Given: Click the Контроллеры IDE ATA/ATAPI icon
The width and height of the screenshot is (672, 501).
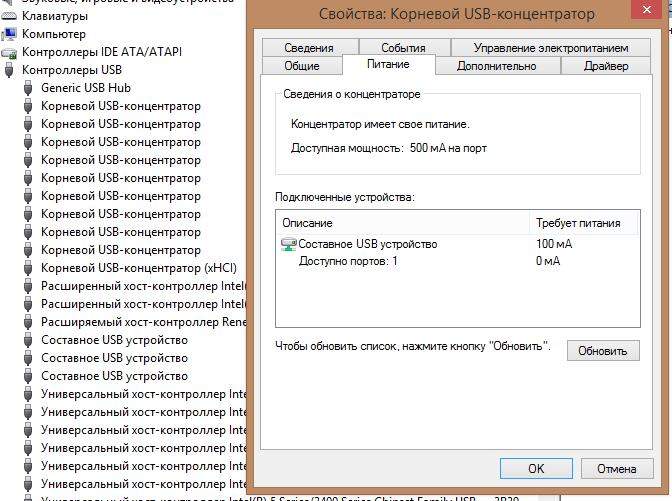Looking at the screenshot, I should pos(10,52).
